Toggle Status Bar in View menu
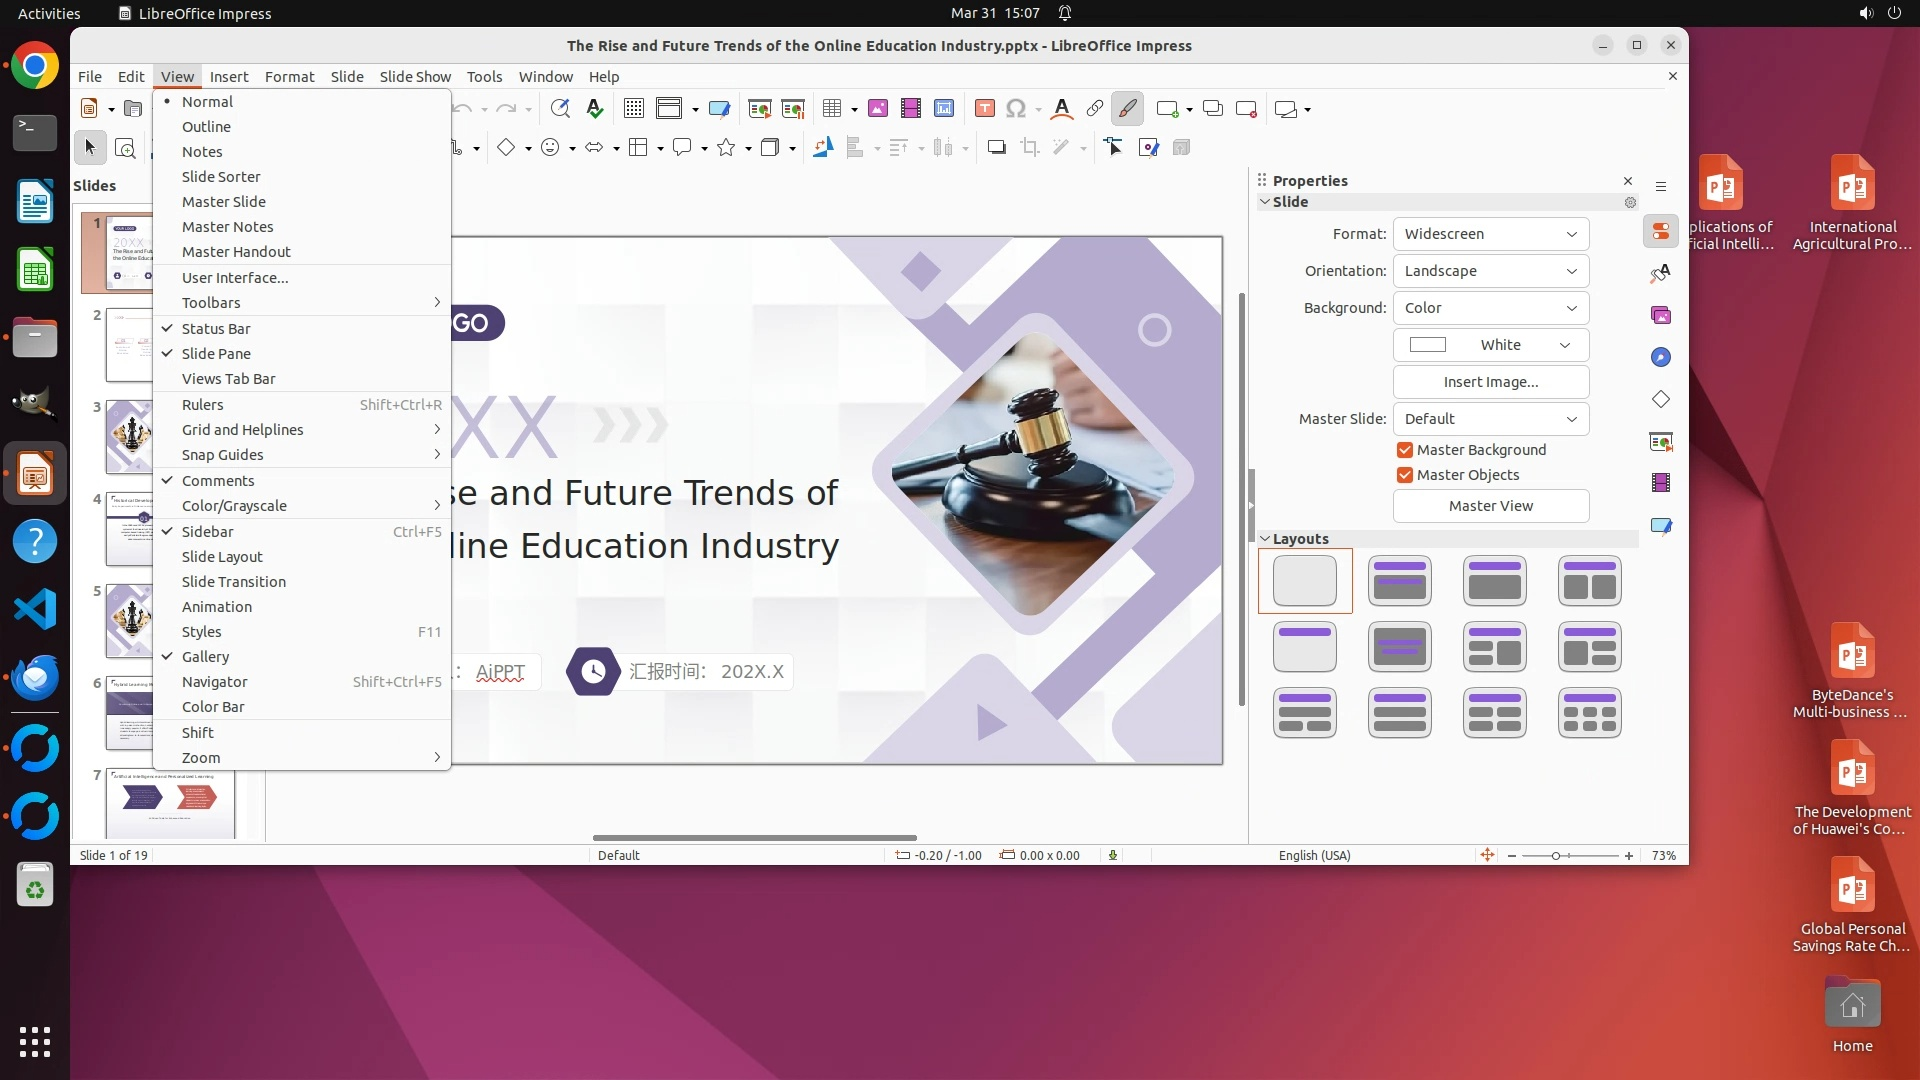 coord(216,329)
